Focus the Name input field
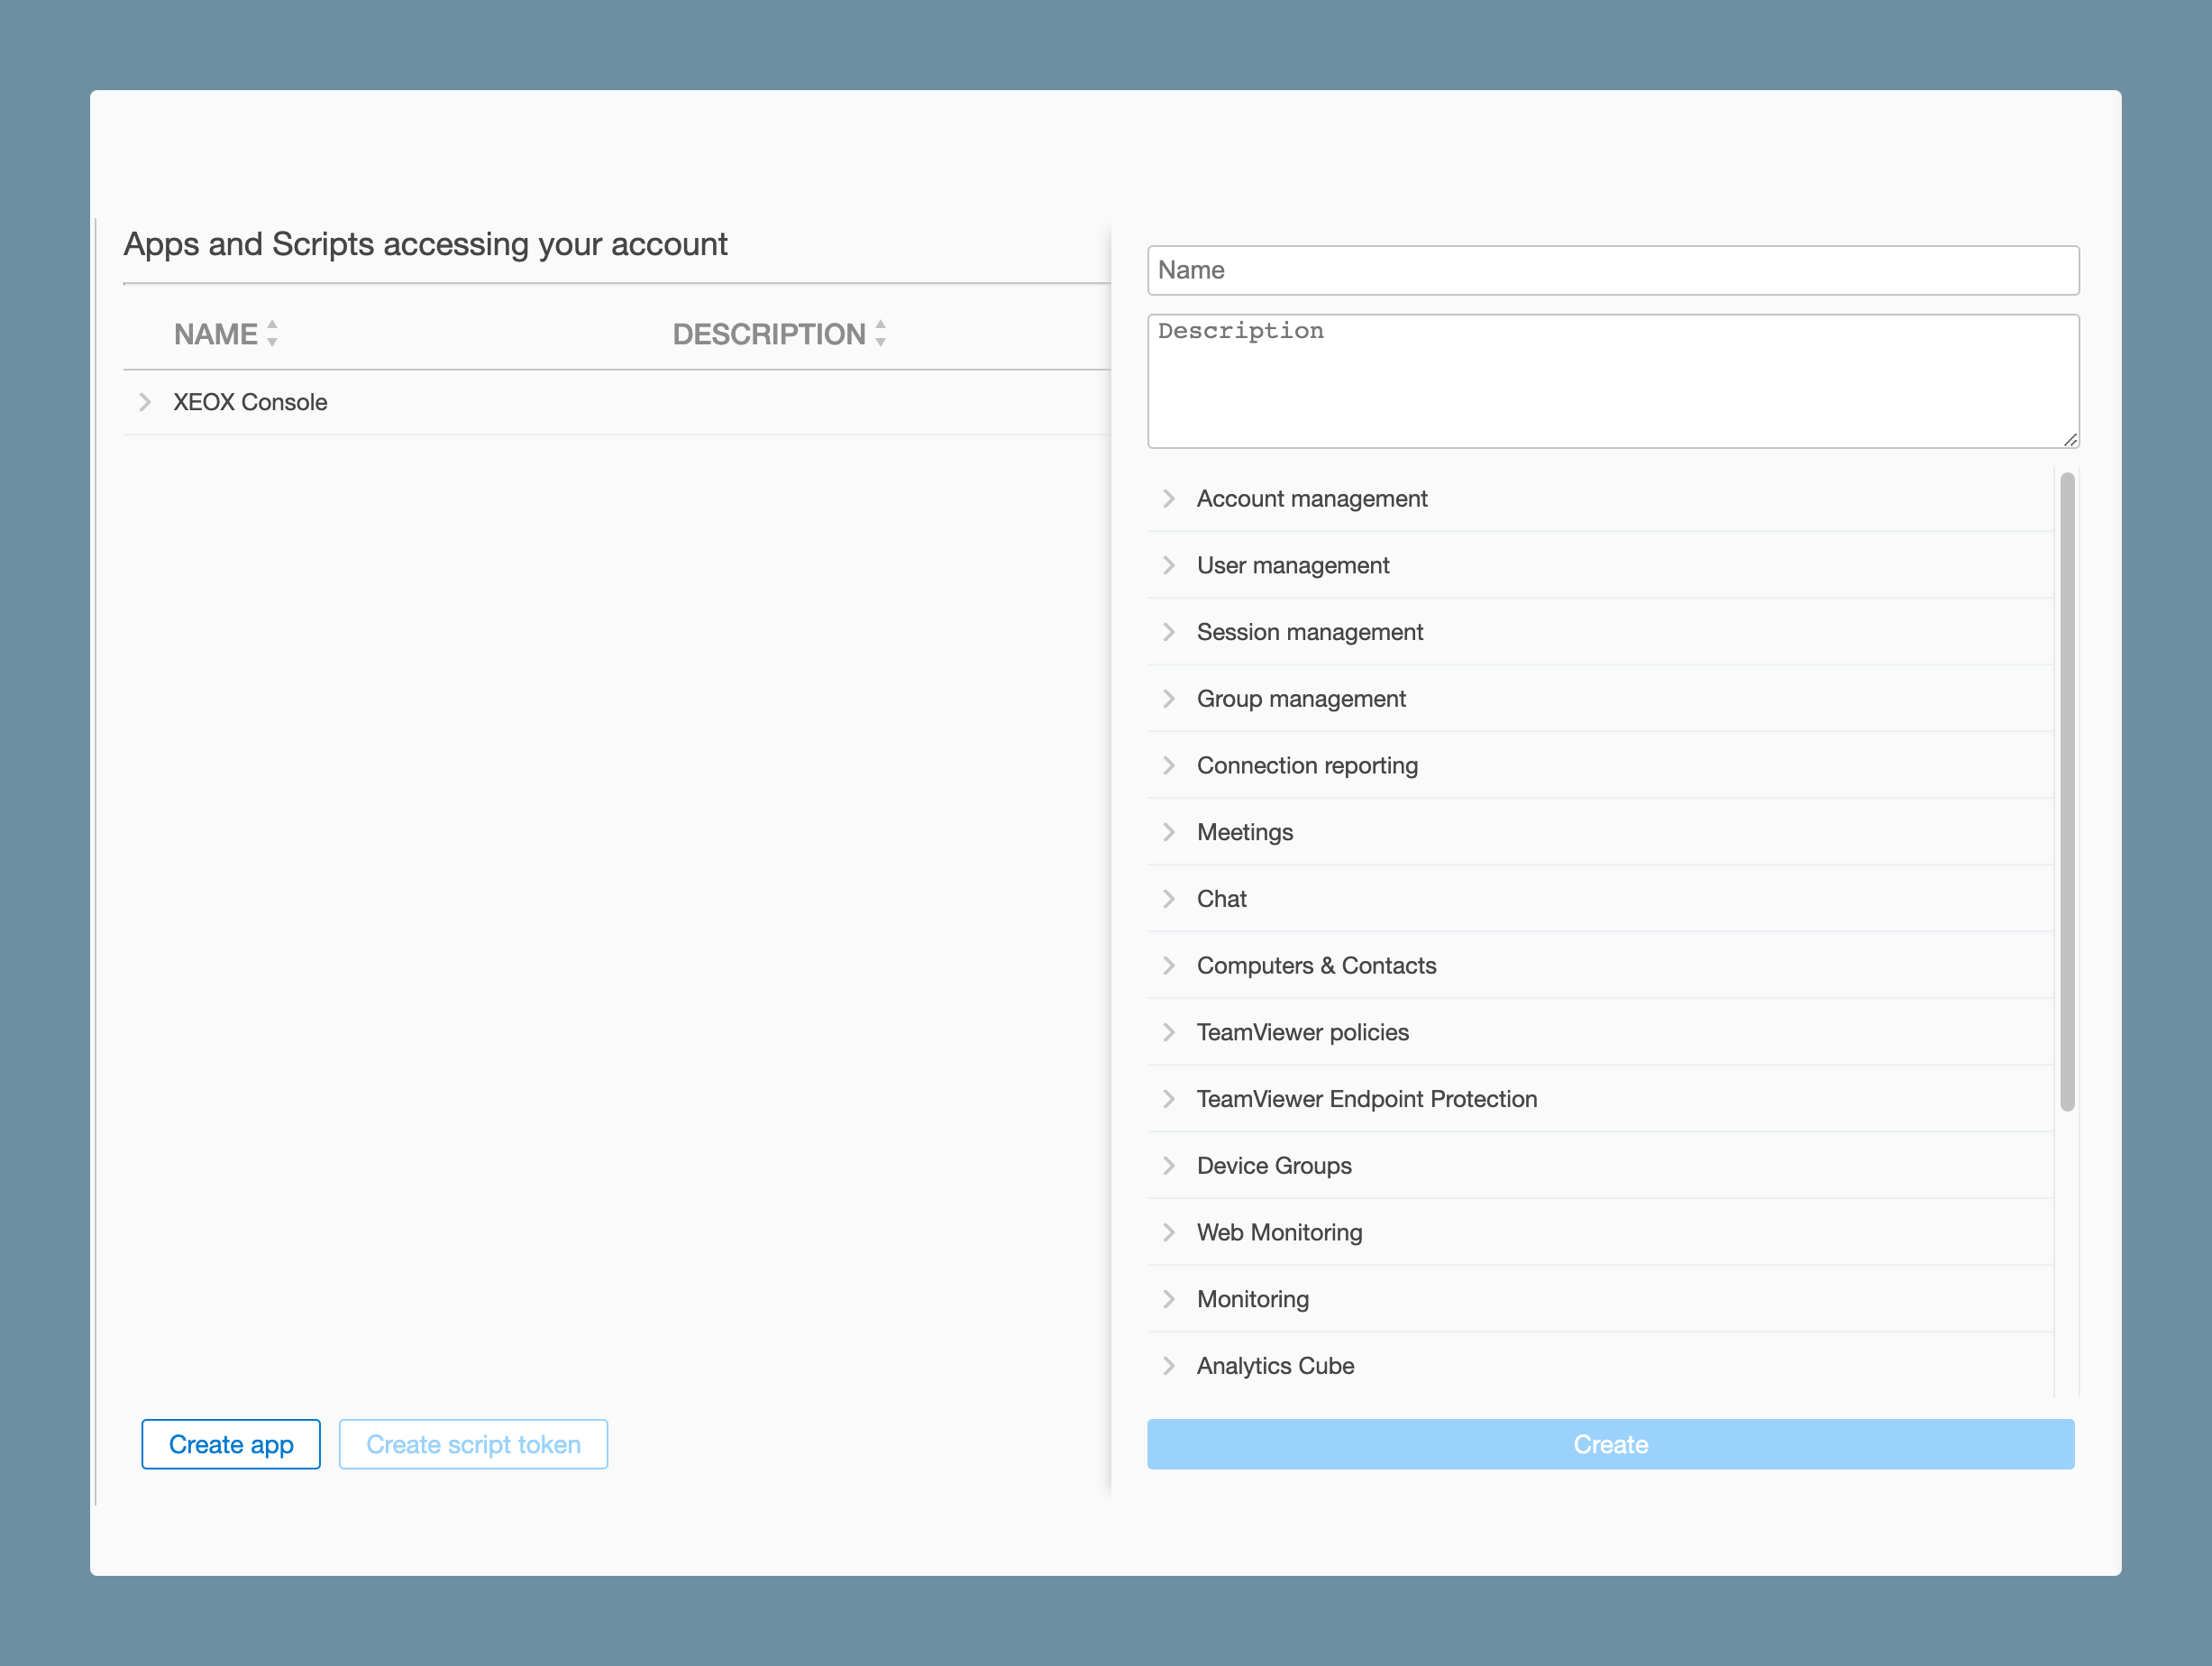The height and width of the screenshot is (1666, 2212). click(1613, 270)
